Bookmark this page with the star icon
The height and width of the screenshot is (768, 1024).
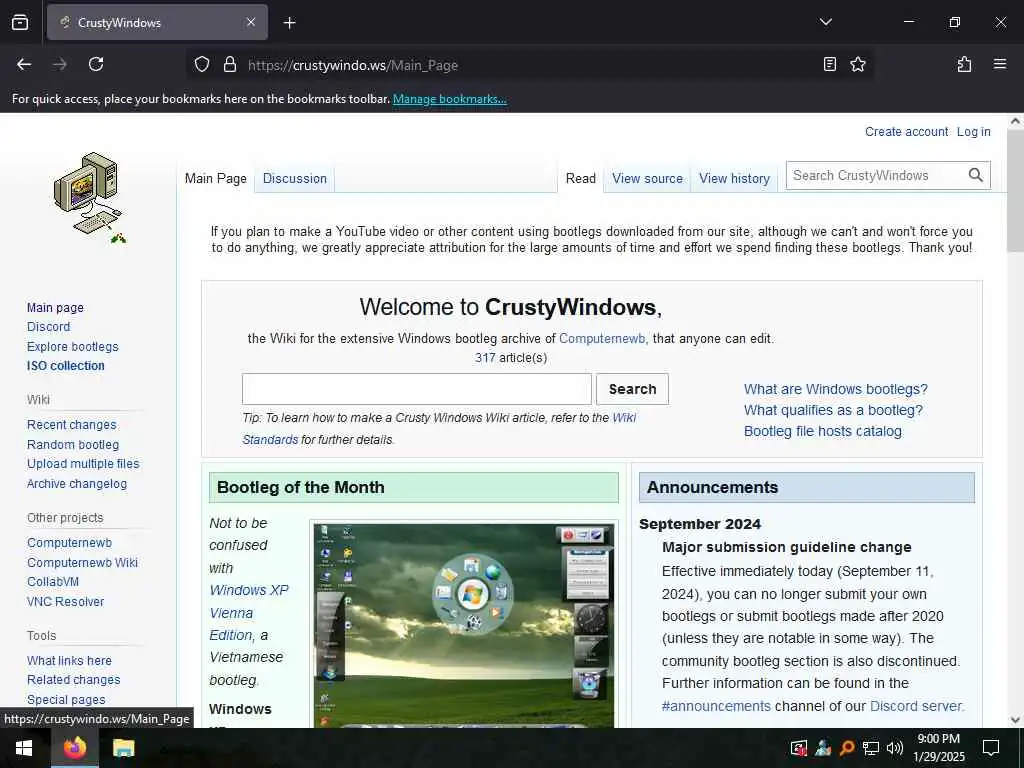857,65
